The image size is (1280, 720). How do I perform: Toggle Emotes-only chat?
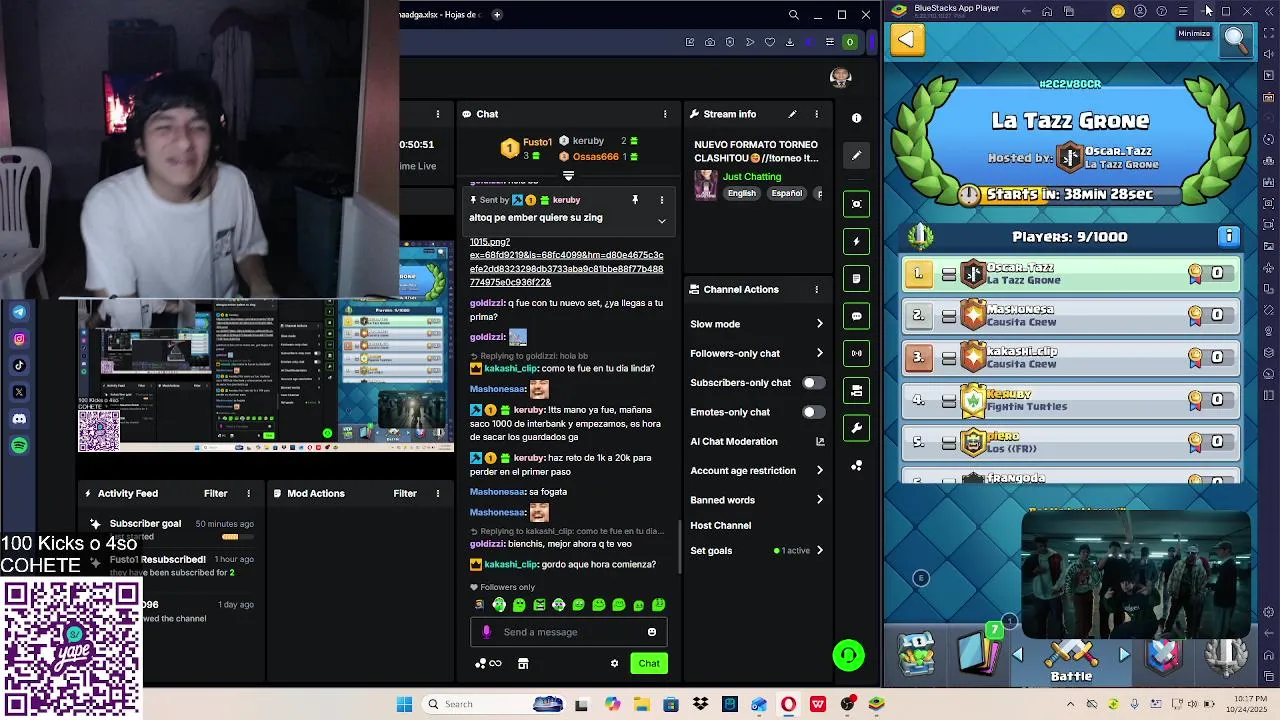tap(814, 412)
